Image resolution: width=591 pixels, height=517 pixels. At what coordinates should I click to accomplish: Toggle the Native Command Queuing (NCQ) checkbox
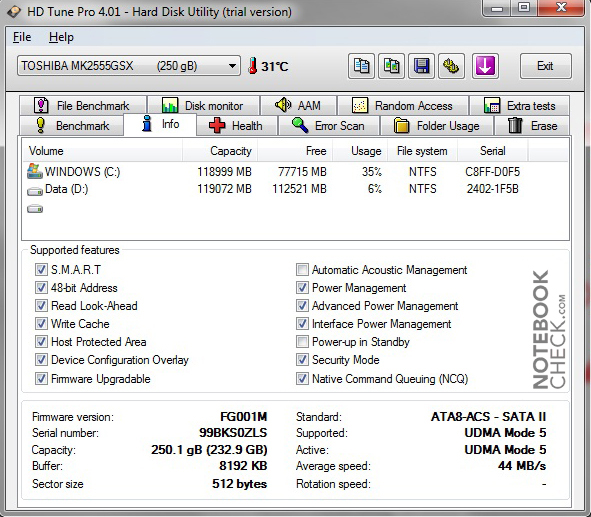coord(302,379)
